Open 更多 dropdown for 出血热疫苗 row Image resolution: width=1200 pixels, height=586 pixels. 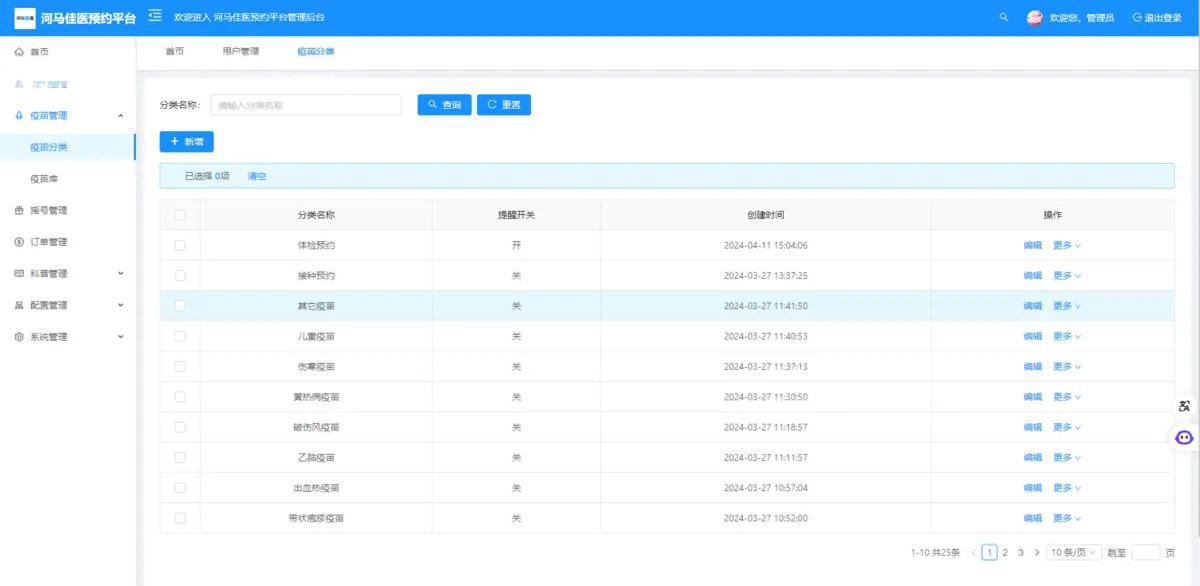(1067, 488)
